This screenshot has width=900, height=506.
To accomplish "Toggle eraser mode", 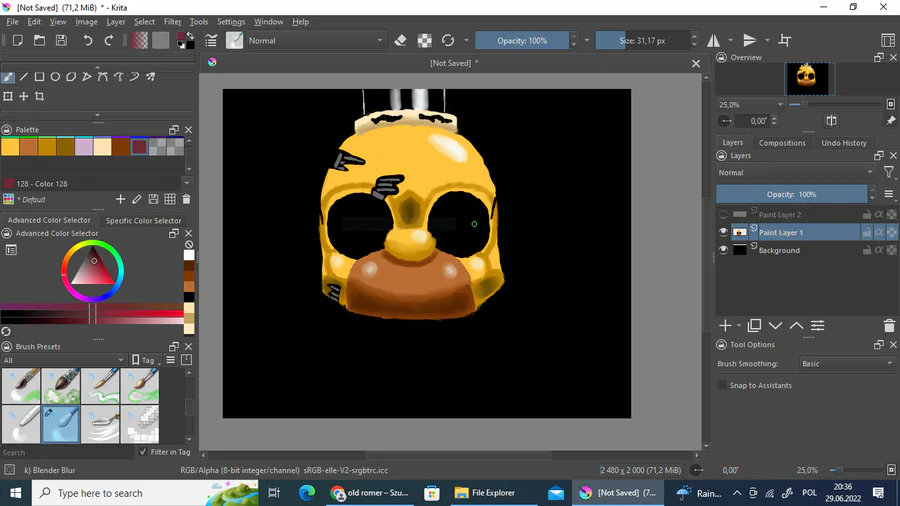I will coord(401,40).
